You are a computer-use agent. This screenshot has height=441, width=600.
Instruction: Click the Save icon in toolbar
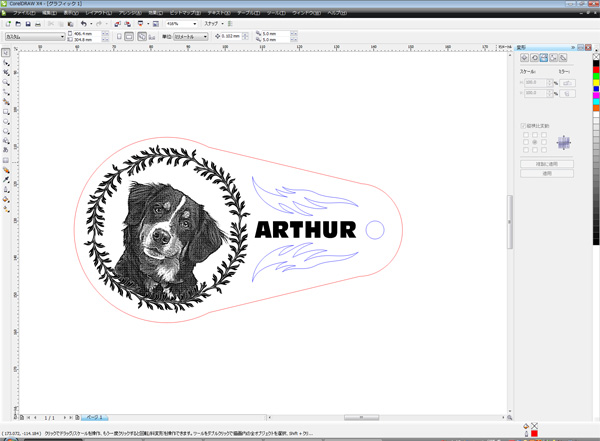28,24
